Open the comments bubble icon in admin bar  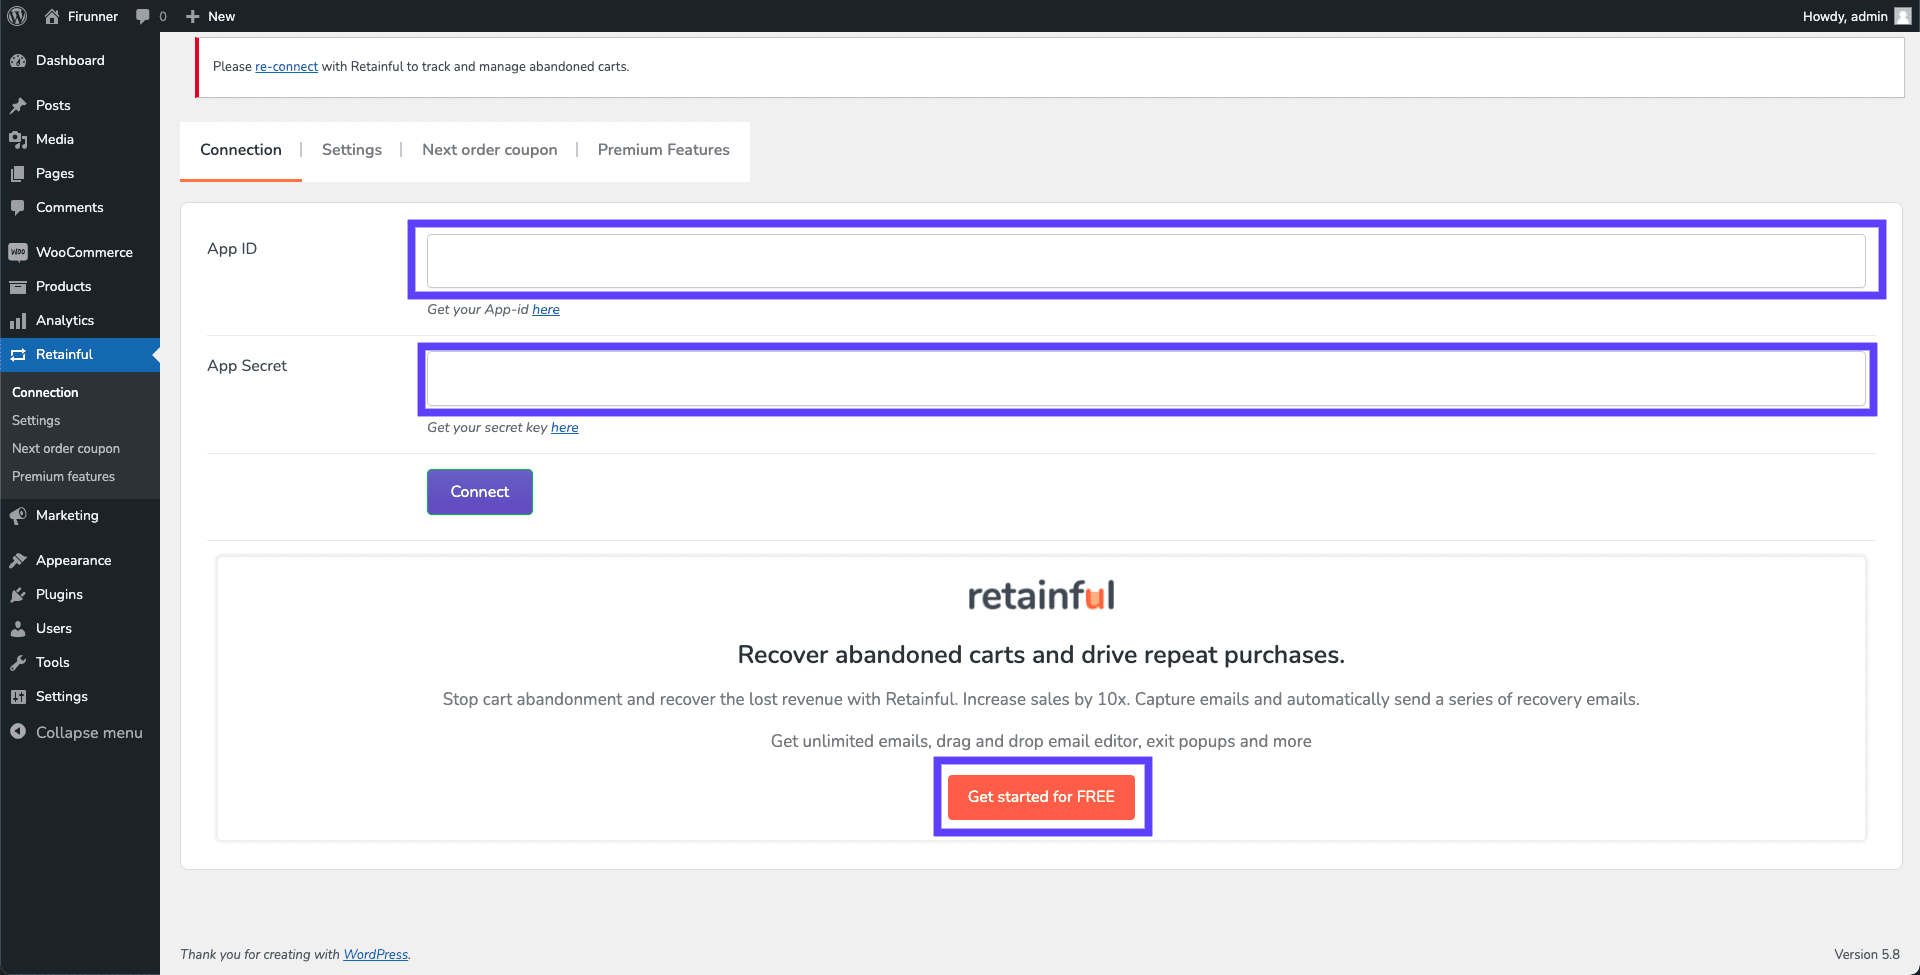143,16
